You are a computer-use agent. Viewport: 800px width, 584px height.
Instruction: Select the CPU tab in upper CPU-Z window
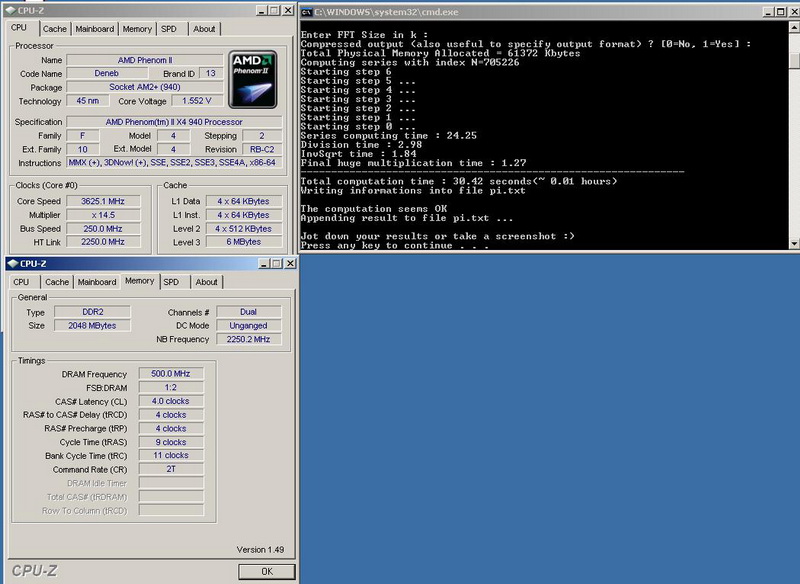tap(19, 28)
